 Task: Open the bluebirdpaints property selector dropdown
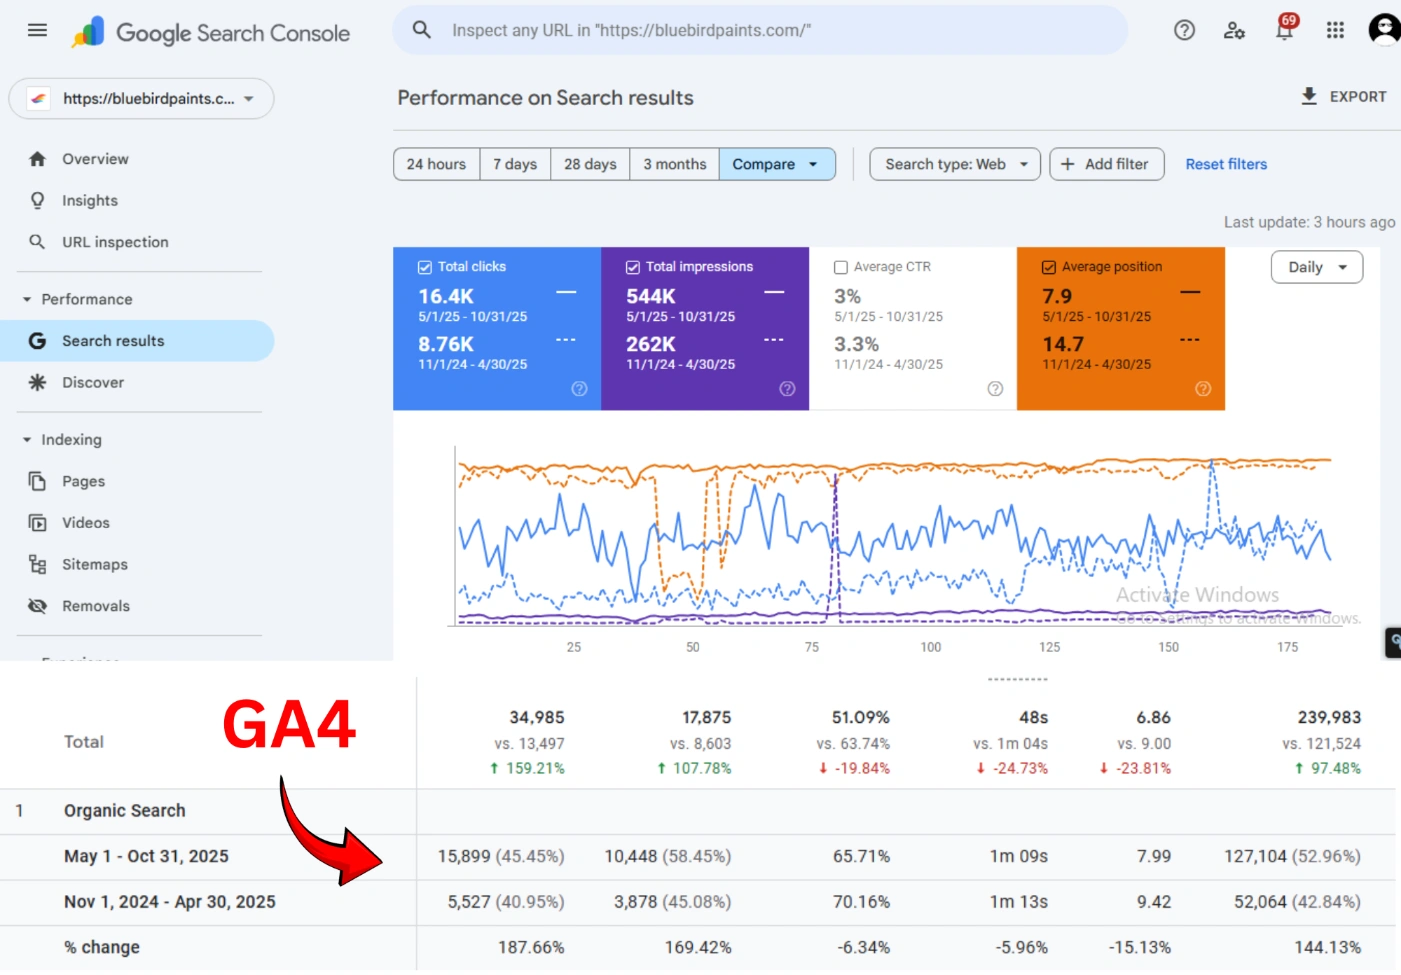coord(141,99)
